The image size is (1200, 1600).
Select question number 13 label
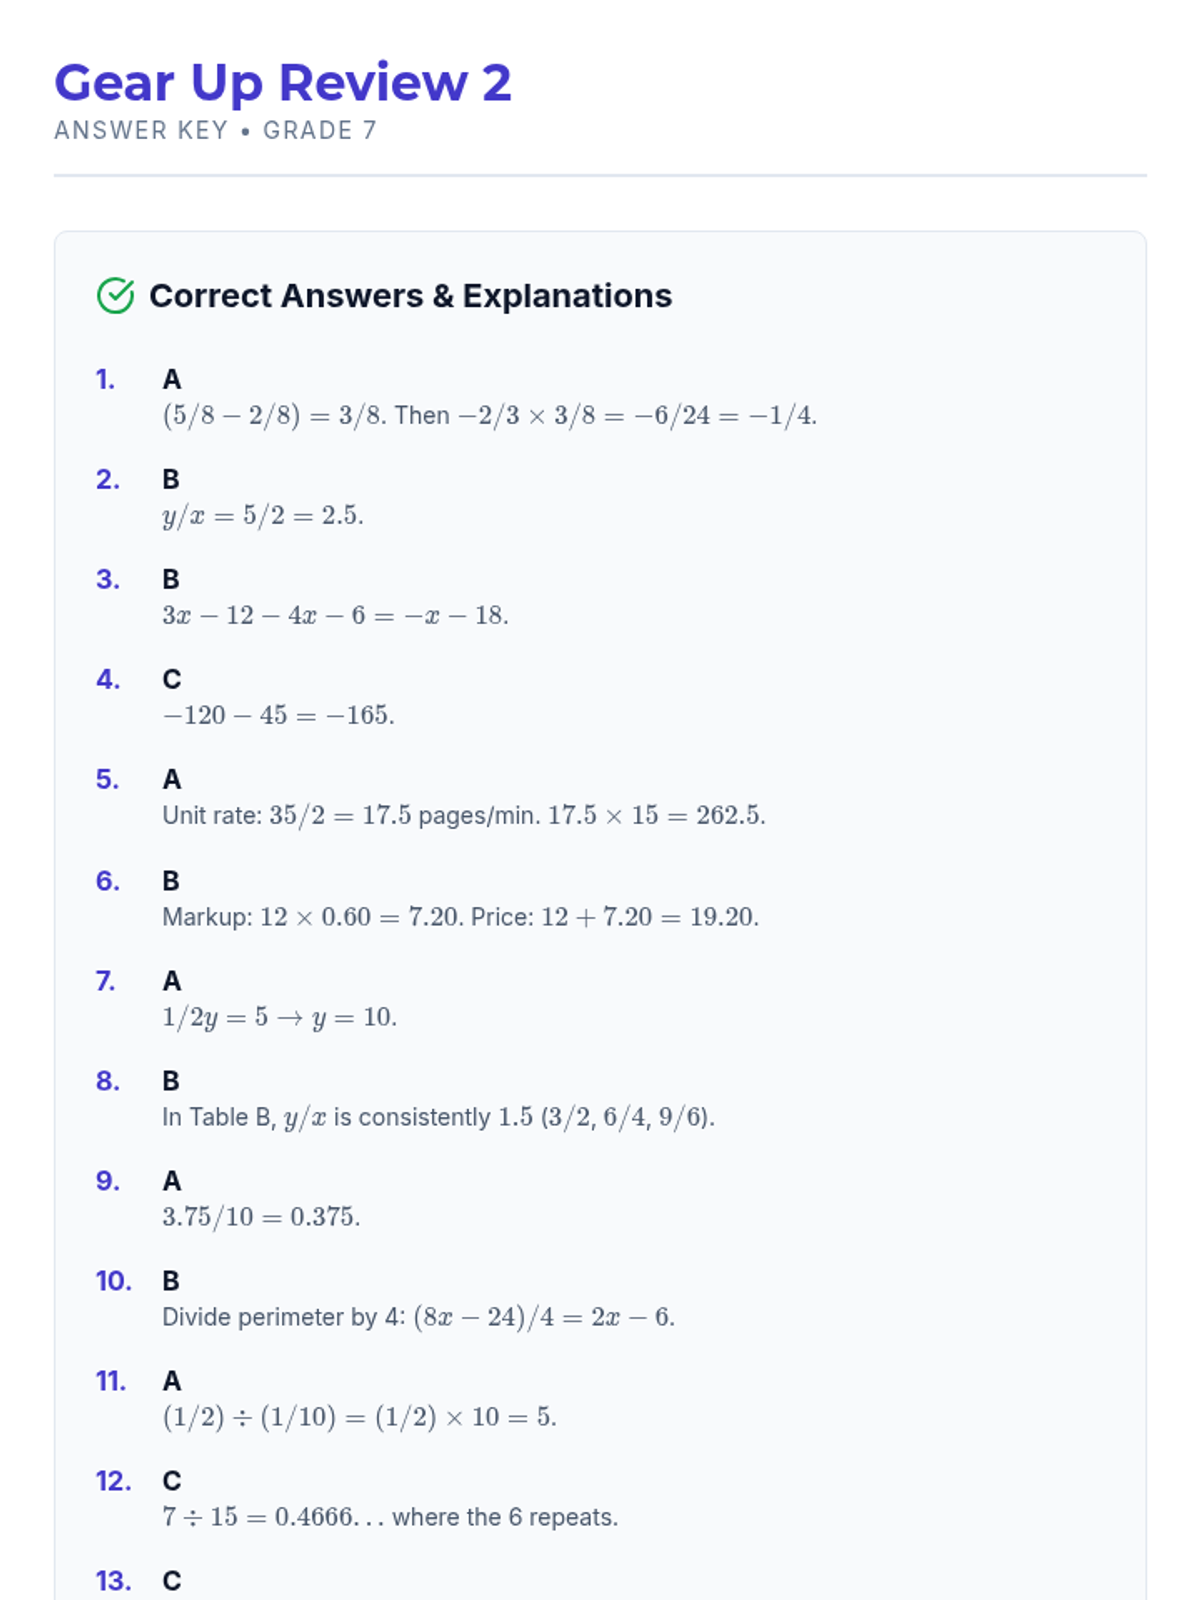pos(114,1581)
